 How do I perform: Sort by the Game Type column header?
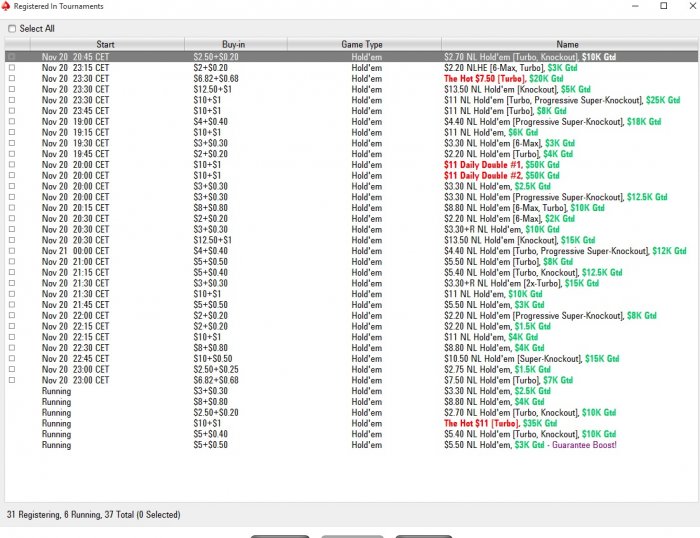pos(364,44)
